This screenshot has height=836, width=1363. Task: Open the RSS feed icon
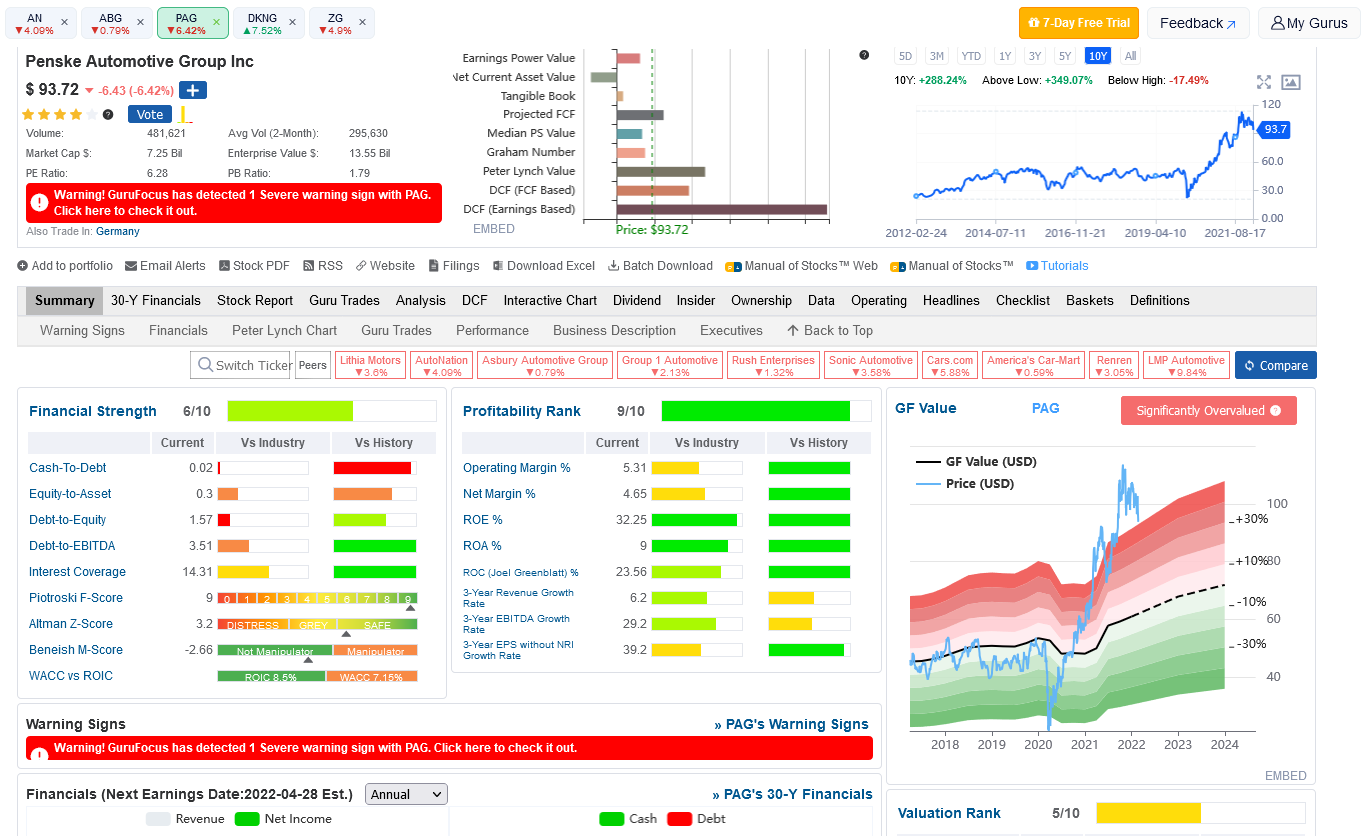(x=308, y=266)
